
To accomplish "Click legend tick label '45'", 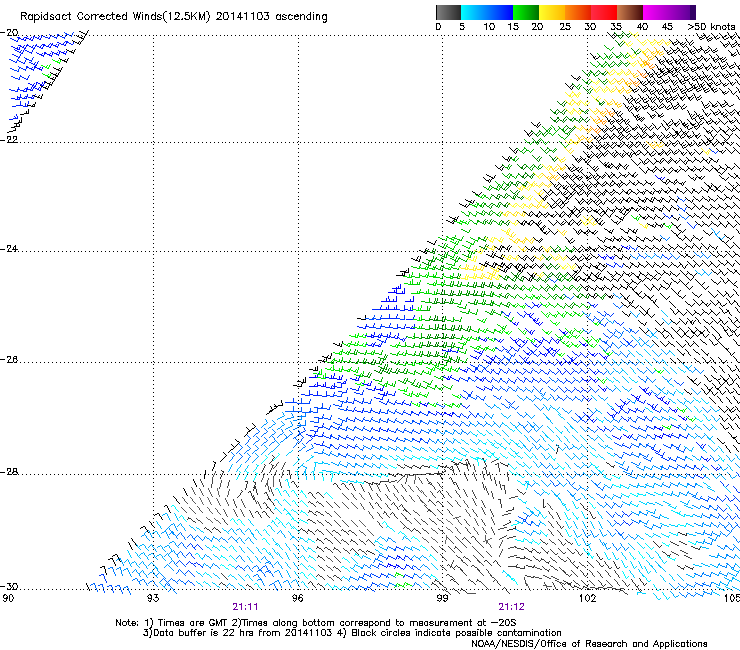I will [667, 27].
